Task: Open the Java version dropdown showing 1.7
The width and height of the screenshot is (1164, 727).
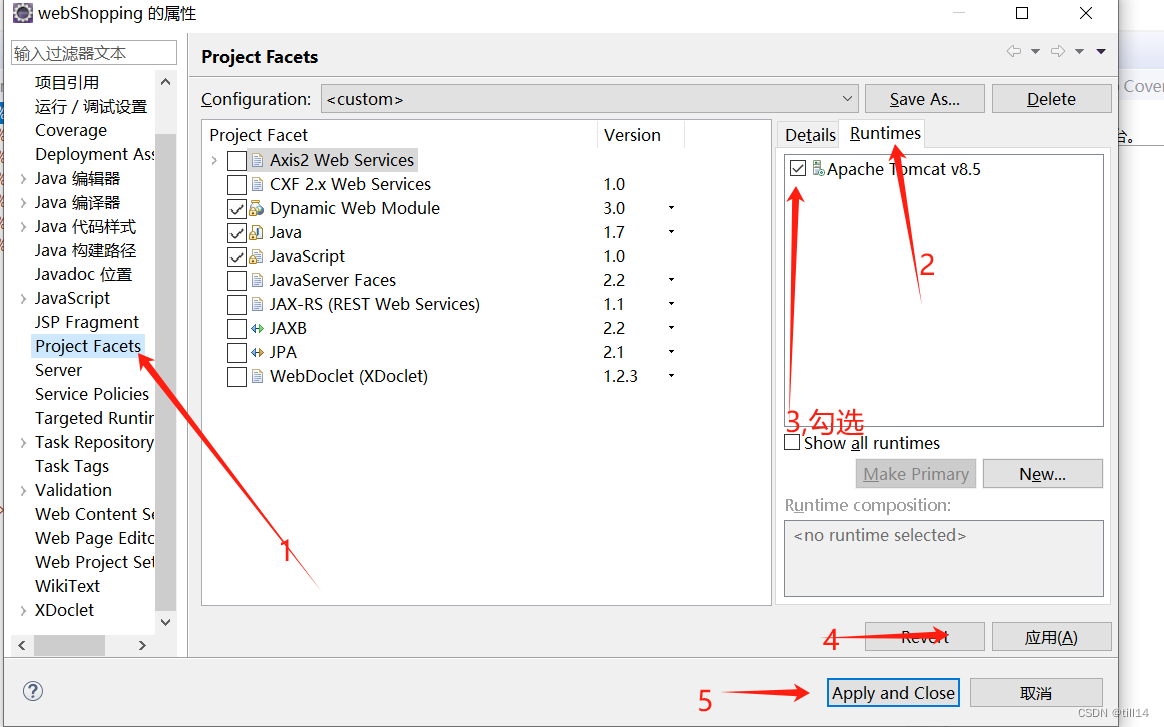Action: click(x=670, y=232)
